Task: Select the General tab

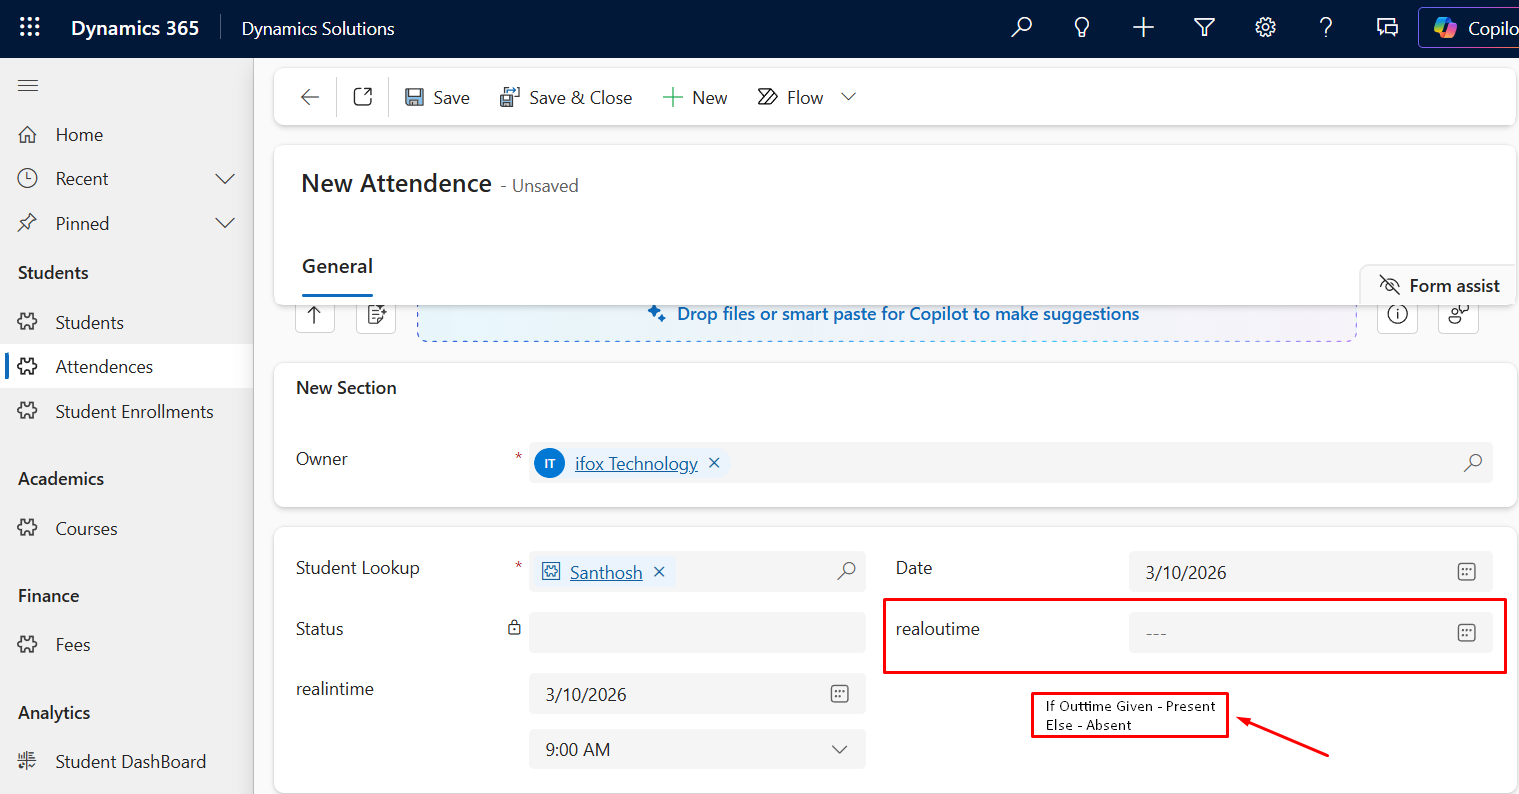Action: tap(337, 267)
